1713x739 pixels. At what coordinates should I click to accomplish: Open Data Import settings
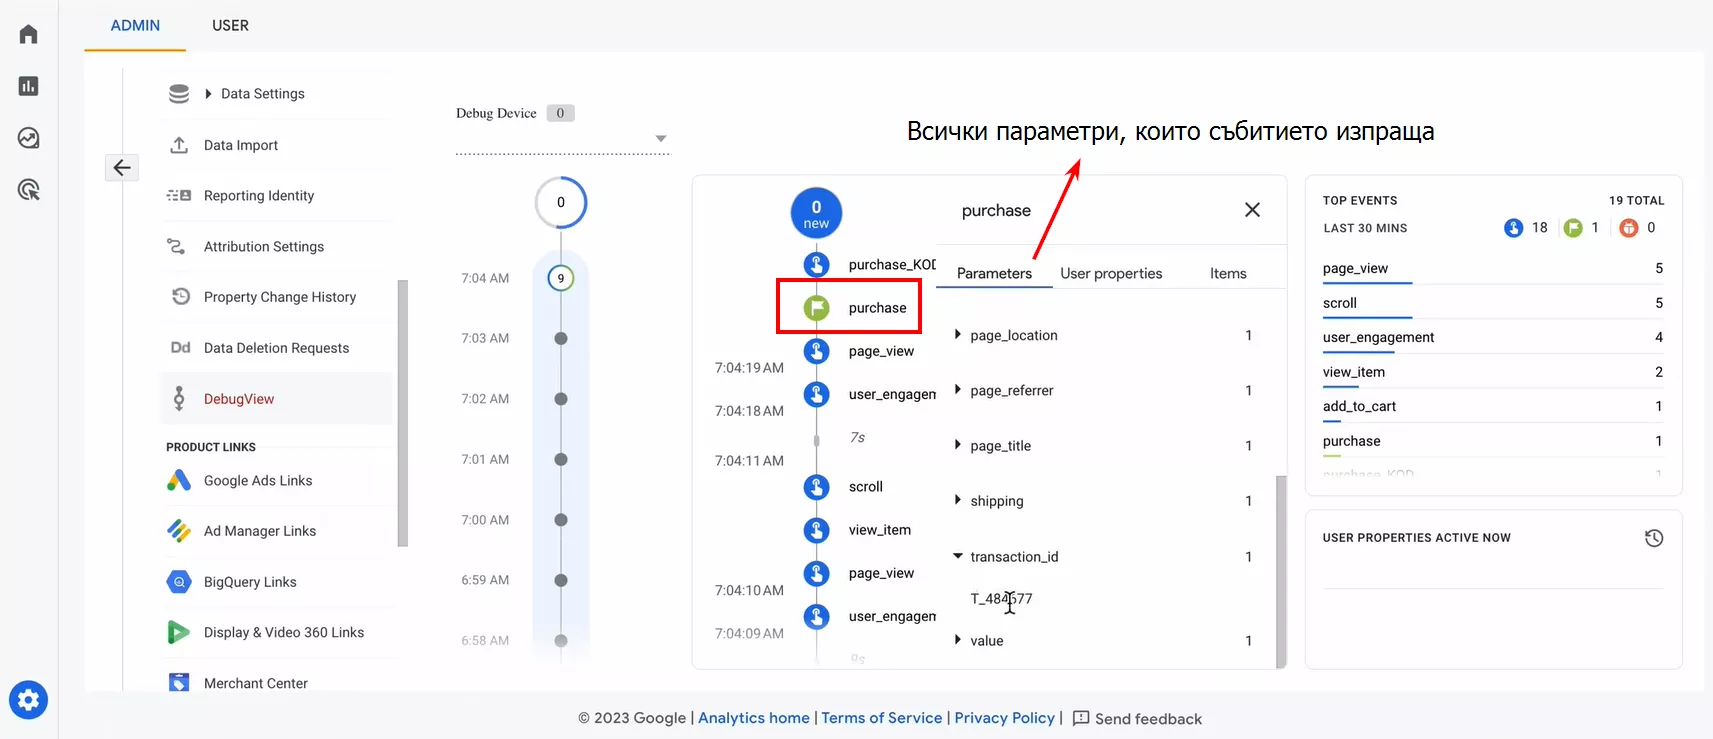241,145
